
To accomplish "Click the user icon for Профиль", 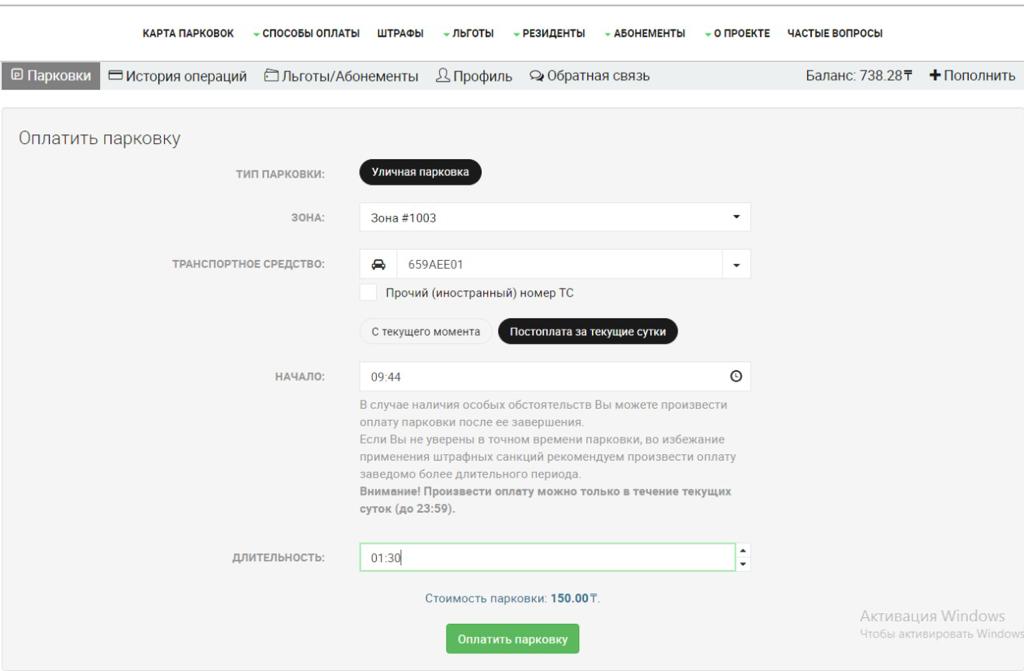I will (x=443, y=75).
